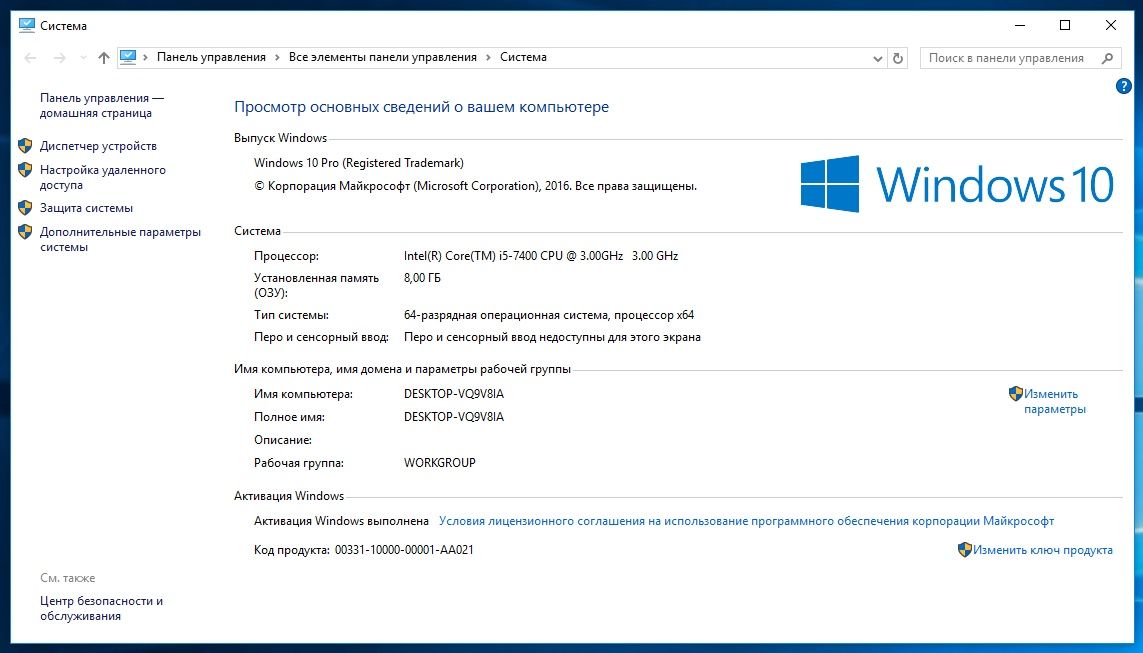Click shield icon beside Изменить ключ продукта
Image resolution: width=1143 pixels, height=653 pixels.
pyautogui.click(x=964, y=550)
